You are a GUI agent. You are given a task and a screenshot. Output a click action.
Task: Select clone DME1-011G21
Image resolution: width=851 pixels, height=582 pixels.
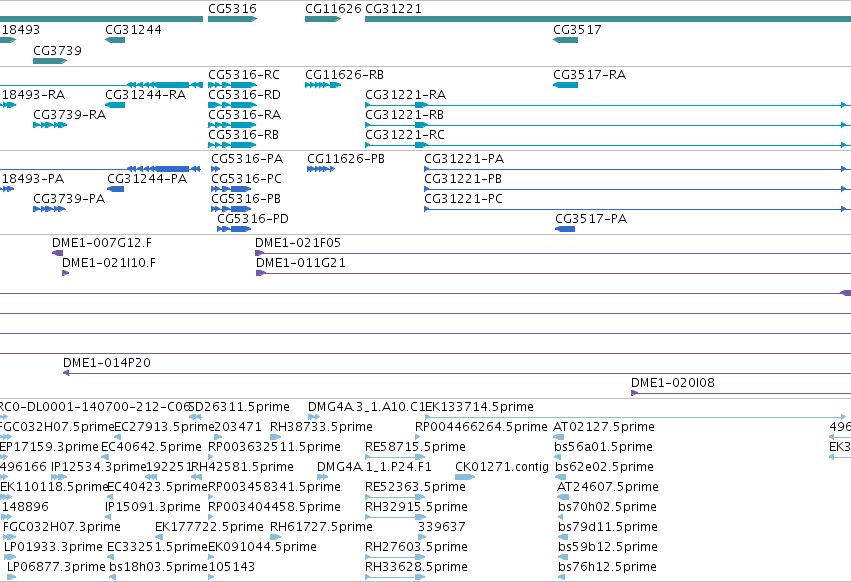coord(301,263)
